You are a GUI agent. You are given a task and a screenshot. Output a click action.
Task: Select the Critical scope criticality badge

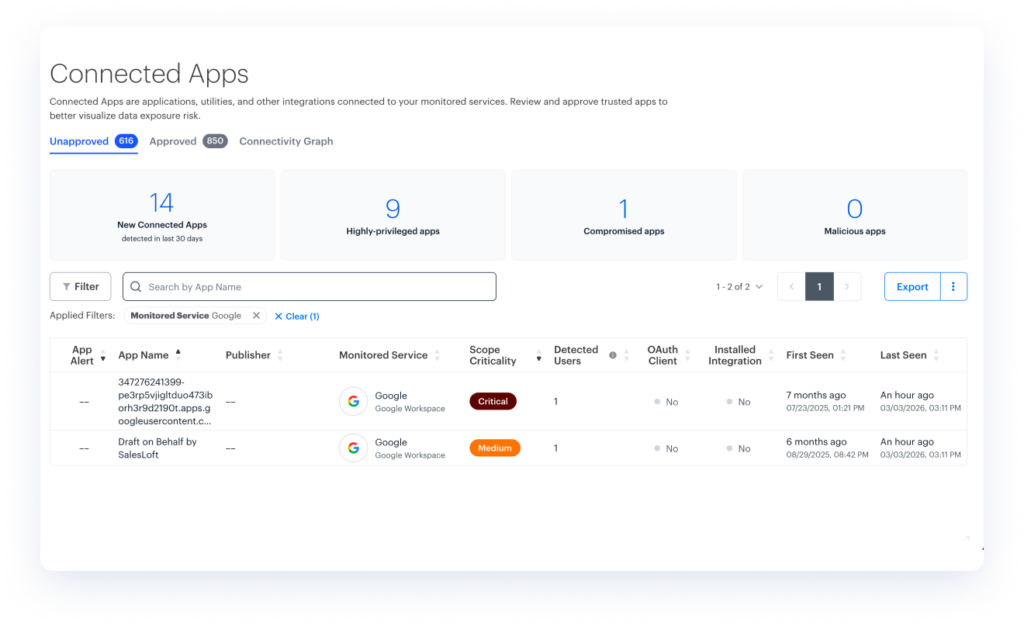coord(493,402)
